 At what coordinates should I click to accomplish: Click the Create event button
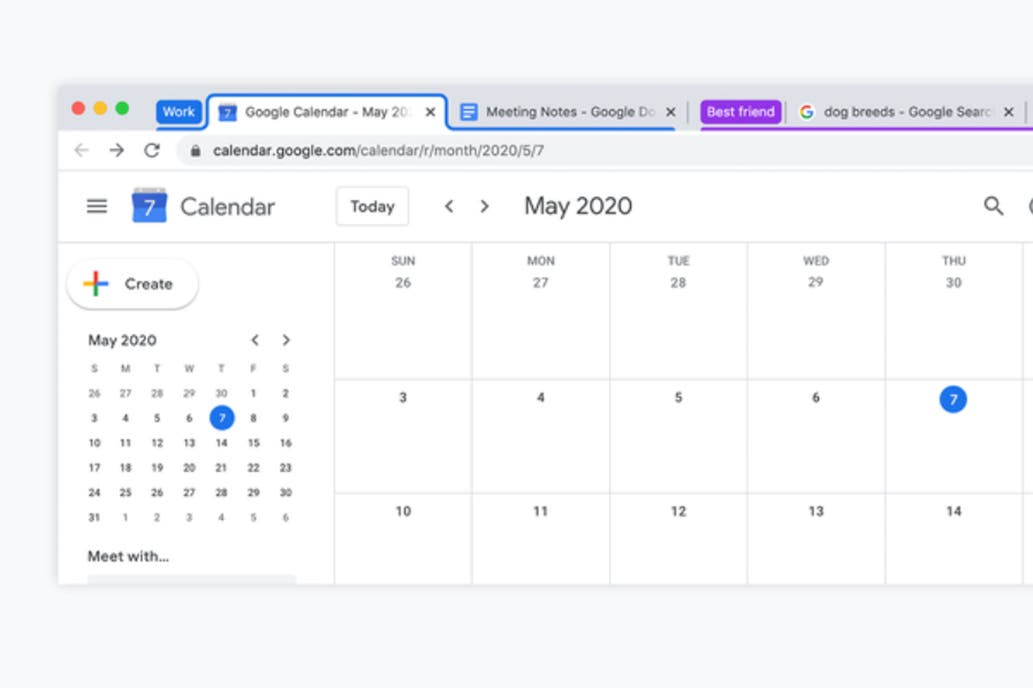[x=133, y=284]
